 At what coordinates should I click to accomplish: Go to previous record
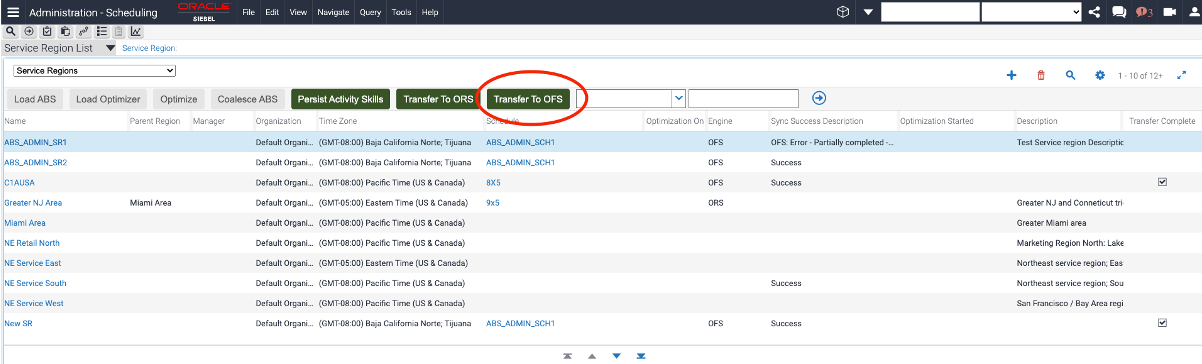[591, 356]
